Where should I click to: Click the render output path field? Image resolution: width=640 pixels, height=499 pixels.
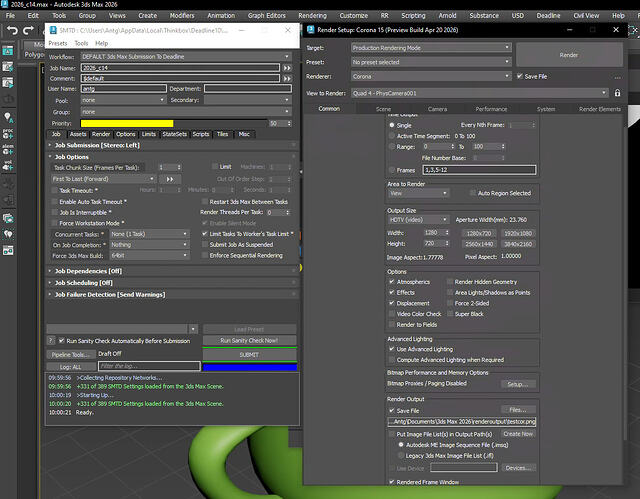tap(462, 421)
